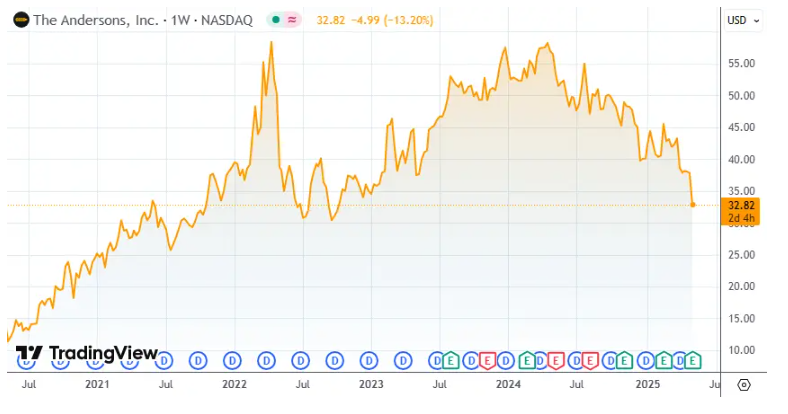Open the red earnings marker before 2024
Image resolution: width=788 pixels, height=414 pixels.
tap(487, 361)
